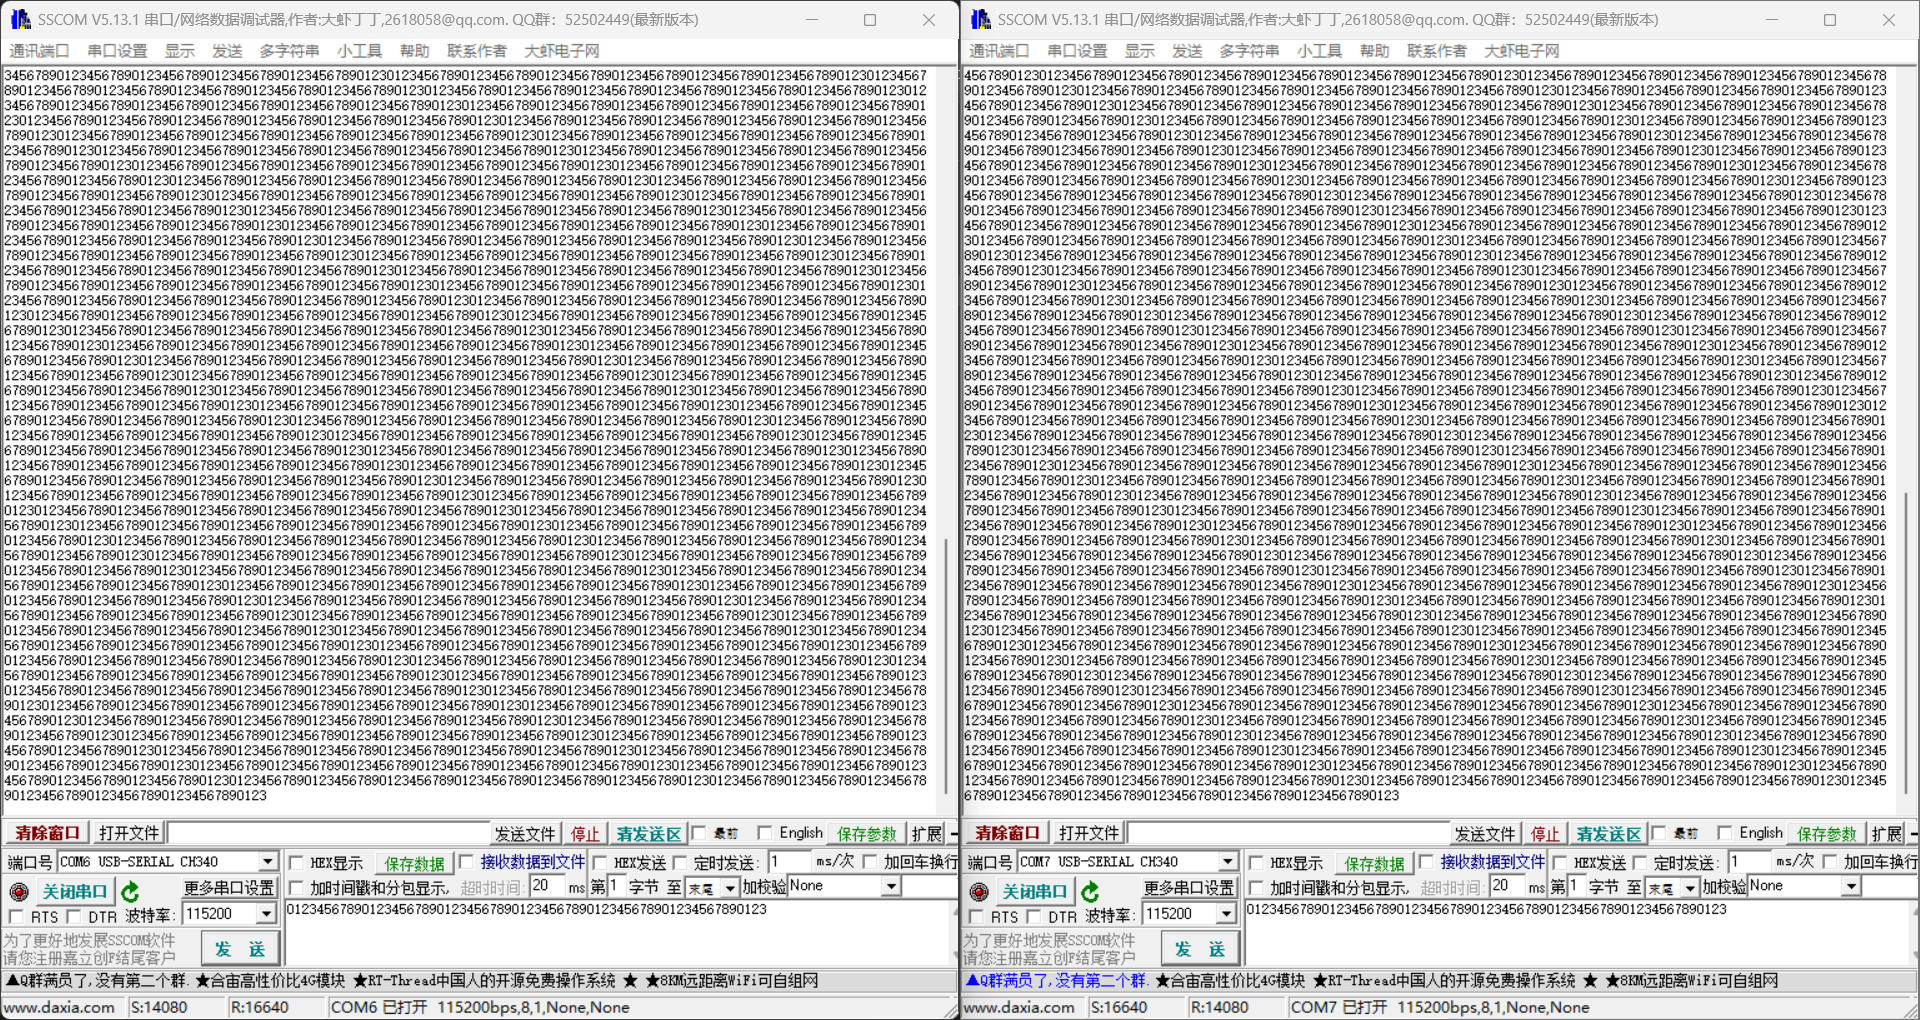Click the SSCOM title bar icon of left window
Viewport: 1920px width, 1020px height.
[x=20, y=19]
